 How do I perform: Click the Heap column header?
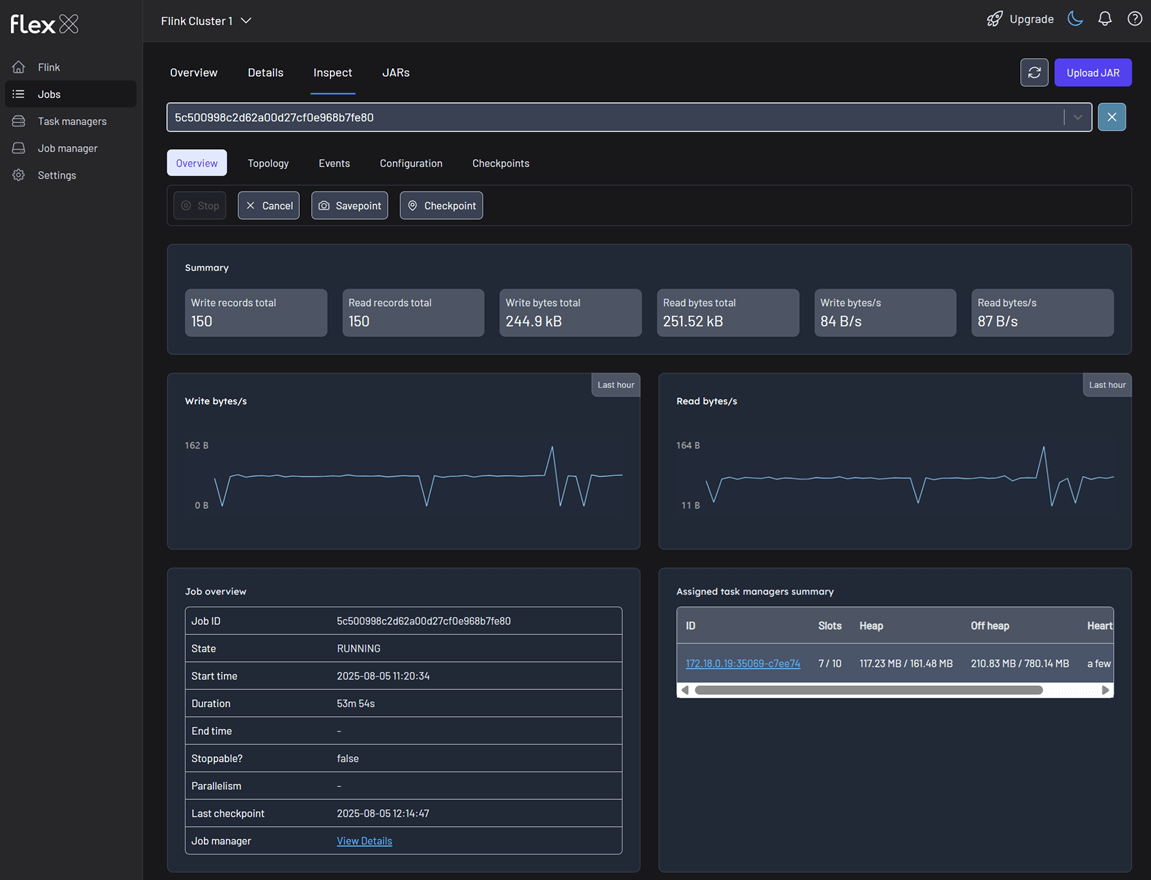871,626
